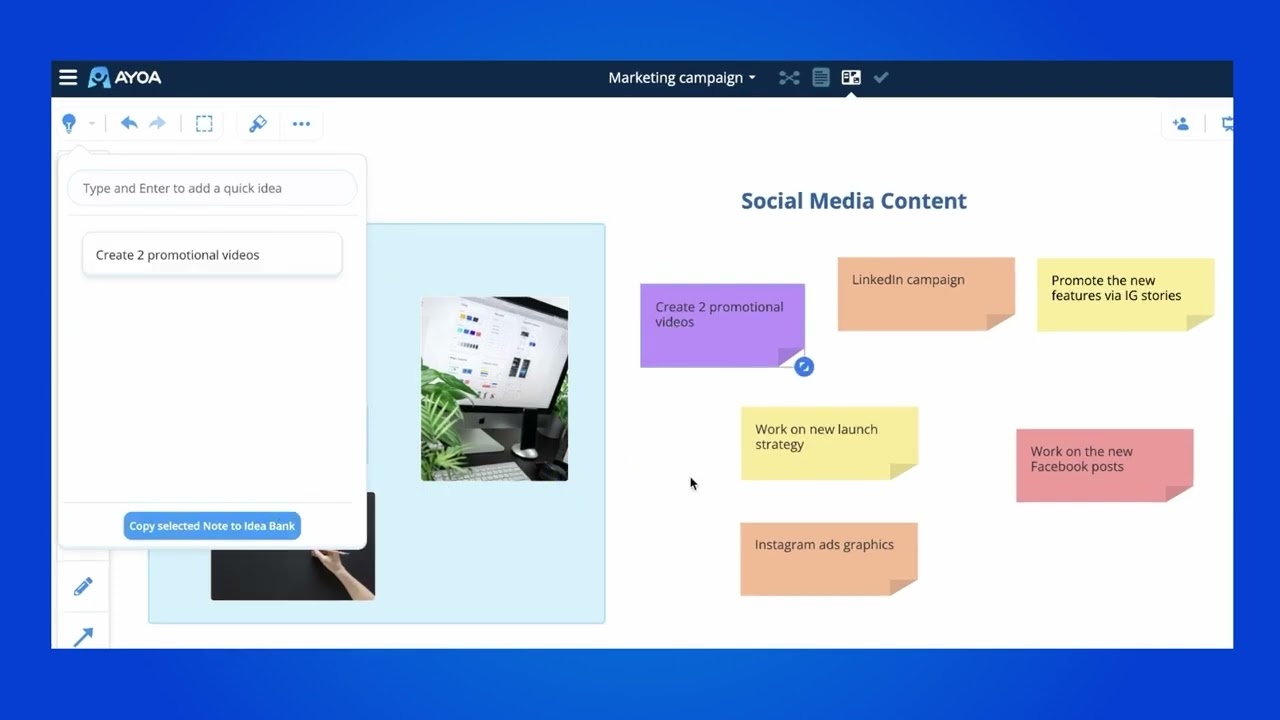Switch to the mind map view icon
The image size is (1280, 720).
coord(790,78)
